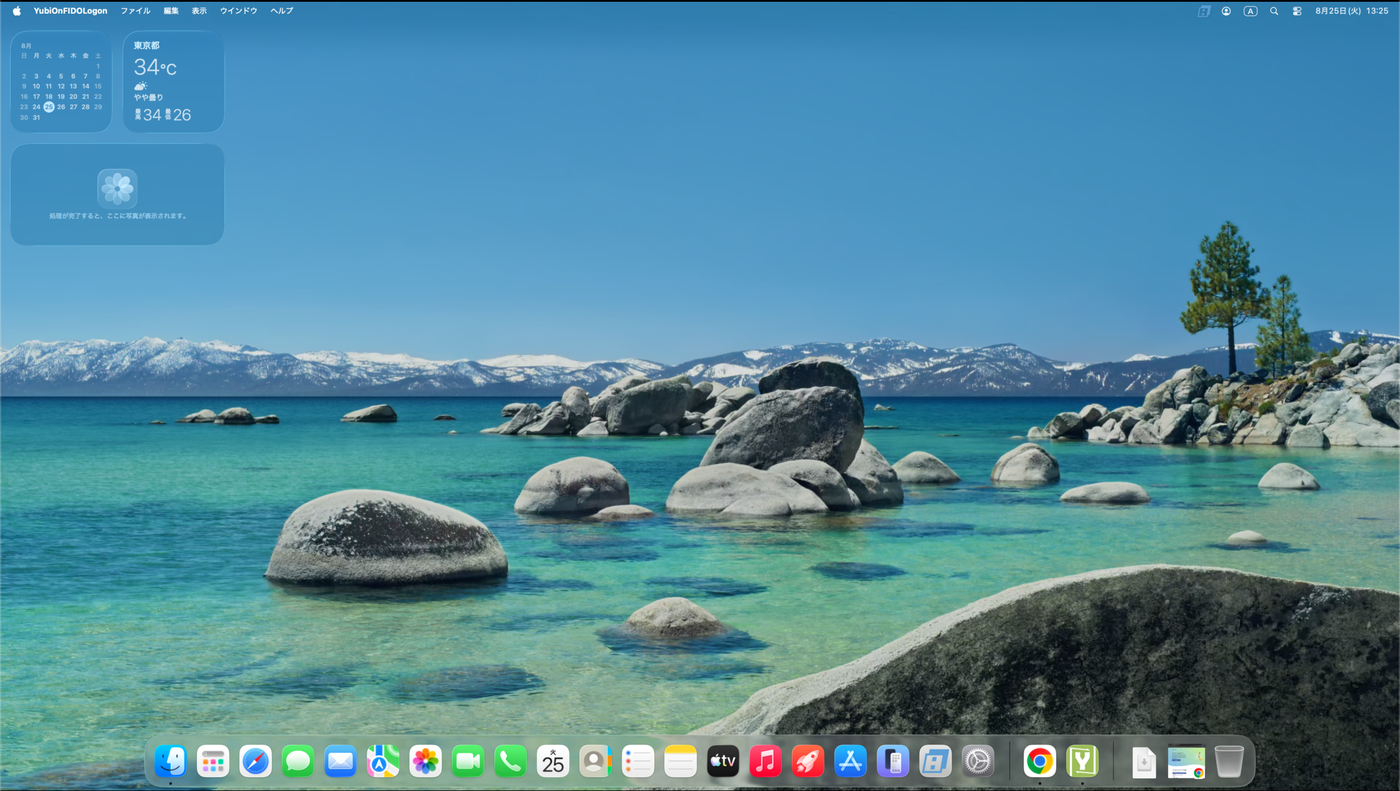Open Control Center in the menu bar
Image resolution: width=1400 pixels, height=791 pixels.
[x=1297, y=11]
